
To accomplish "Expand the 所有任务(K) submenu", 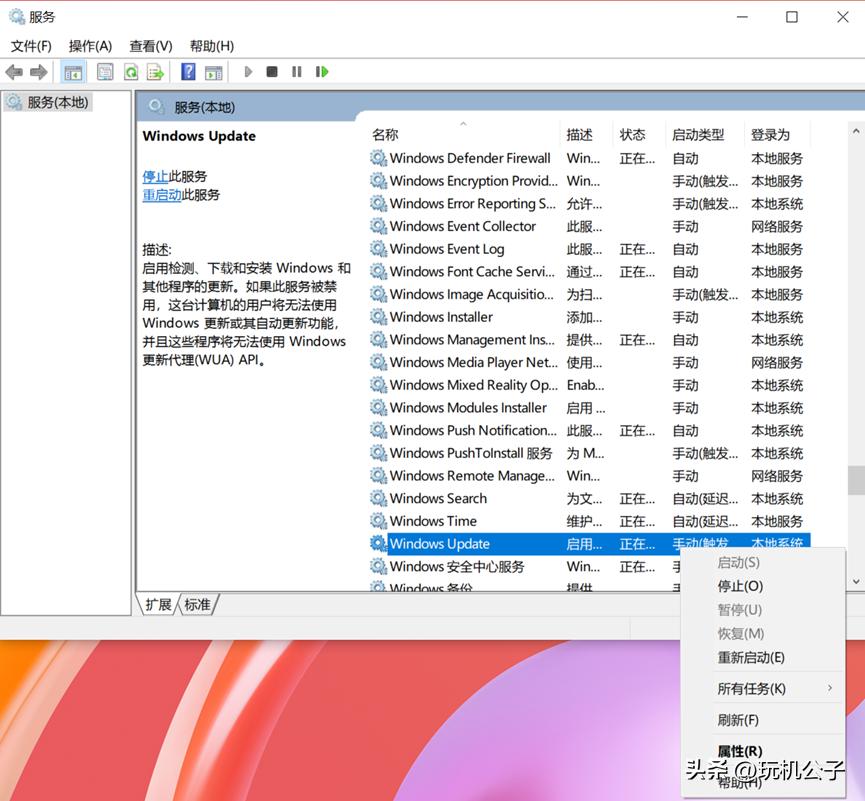I will click(750, 688).
